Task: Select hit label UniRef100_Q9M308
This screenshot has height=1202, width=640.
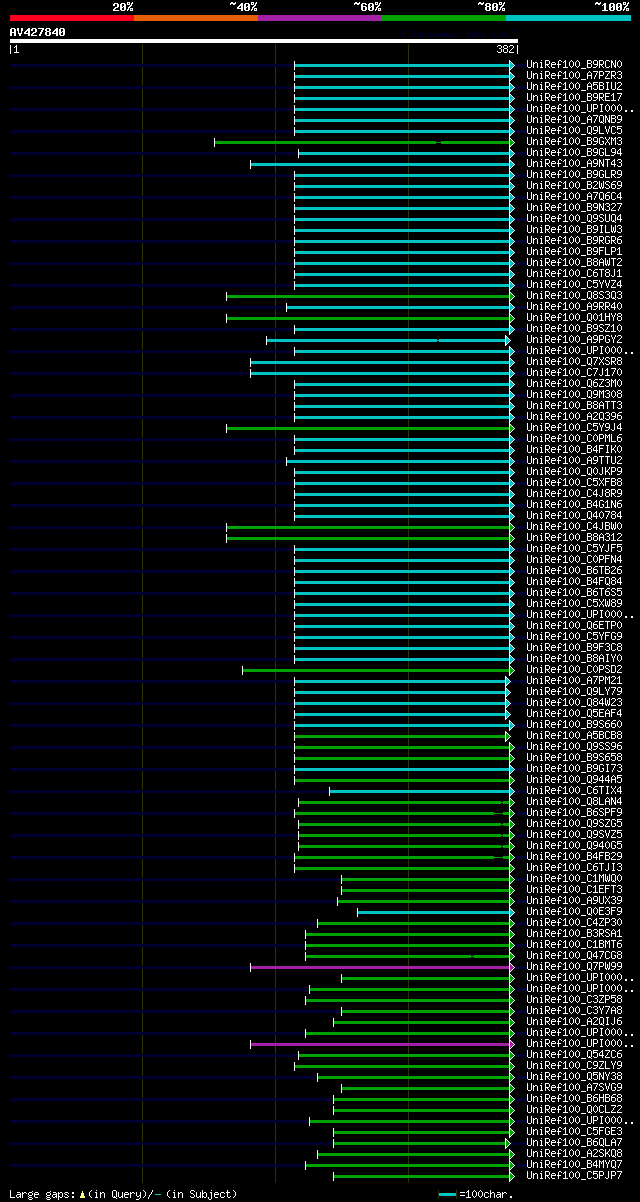Action: click(575, 395)
